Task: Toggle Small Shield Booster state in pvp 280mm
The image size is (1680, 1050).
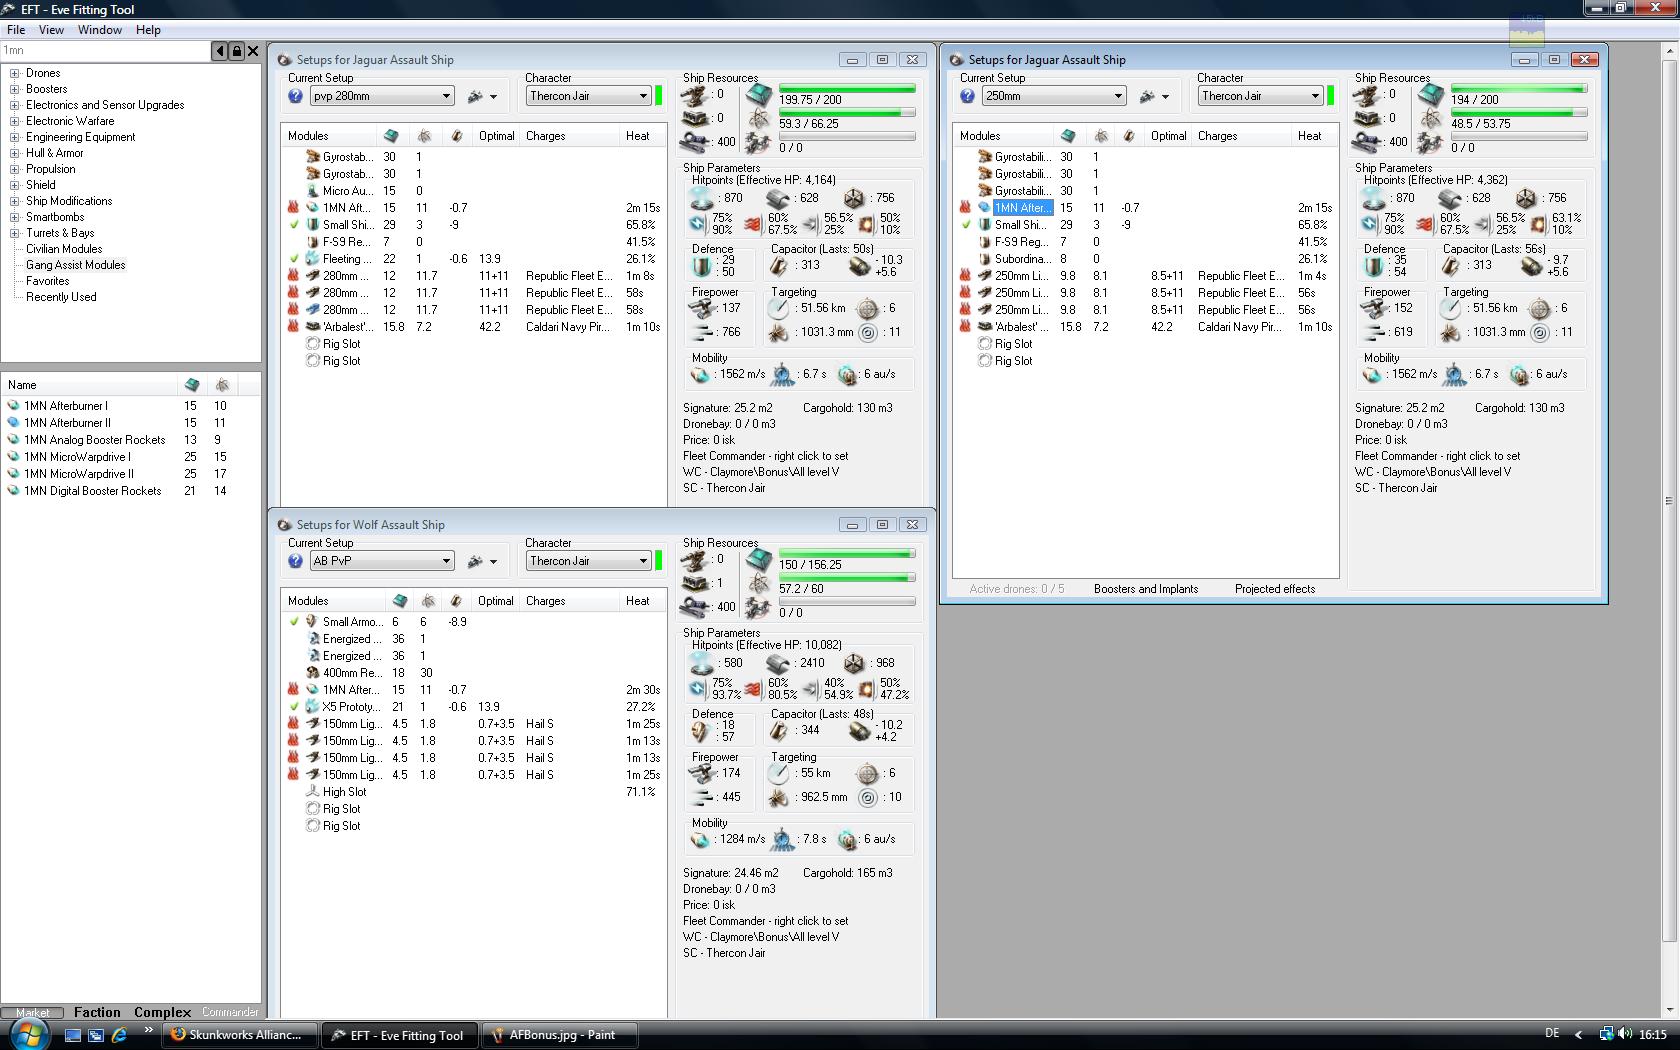Action: point(293,225)
